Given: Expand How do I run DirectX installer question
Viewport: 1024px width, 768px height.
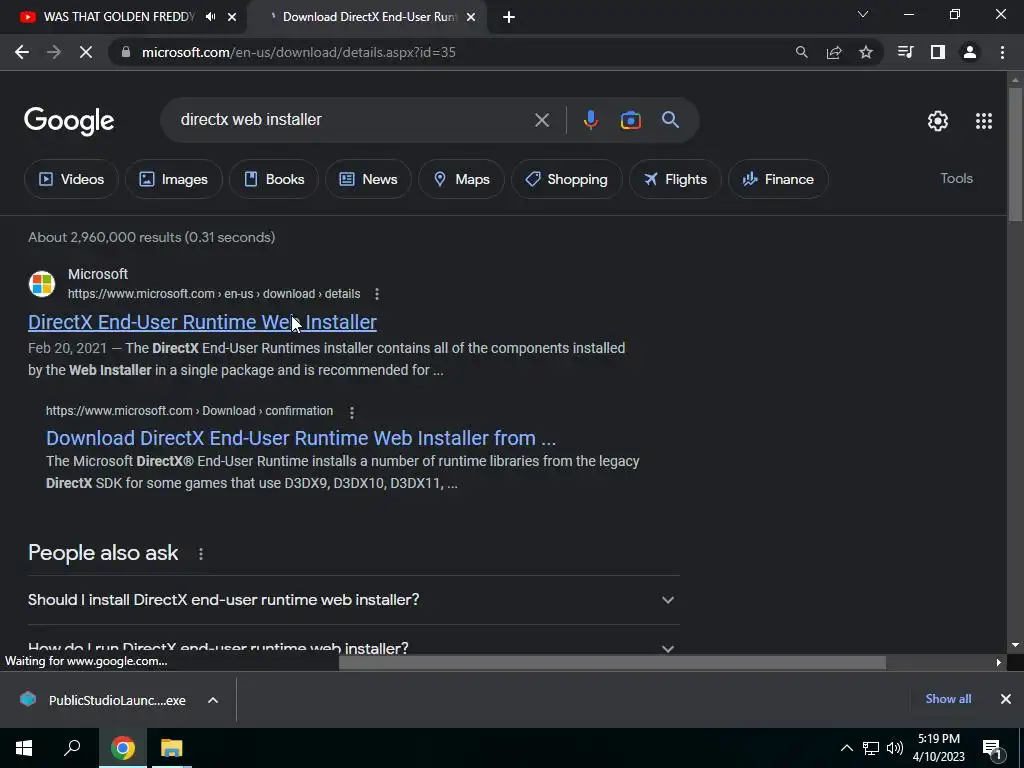Looking at the screenshot, I should tap(353, 647).
